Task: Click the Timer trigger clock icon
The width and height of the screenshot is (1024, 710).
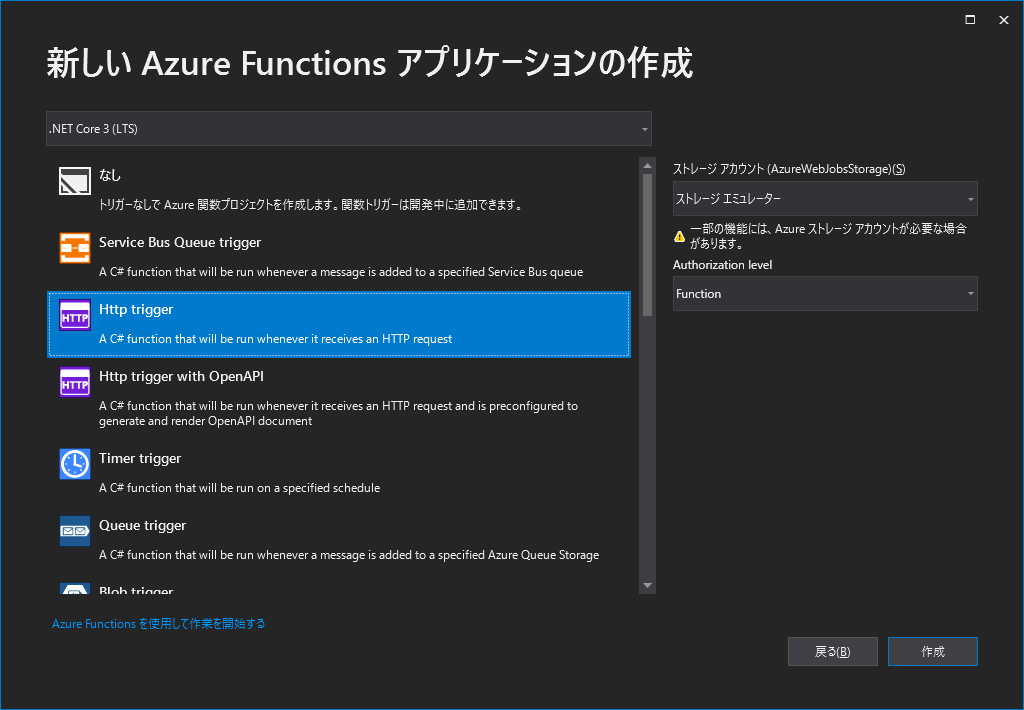Action: pyautogui.click(x=74, y=464)
